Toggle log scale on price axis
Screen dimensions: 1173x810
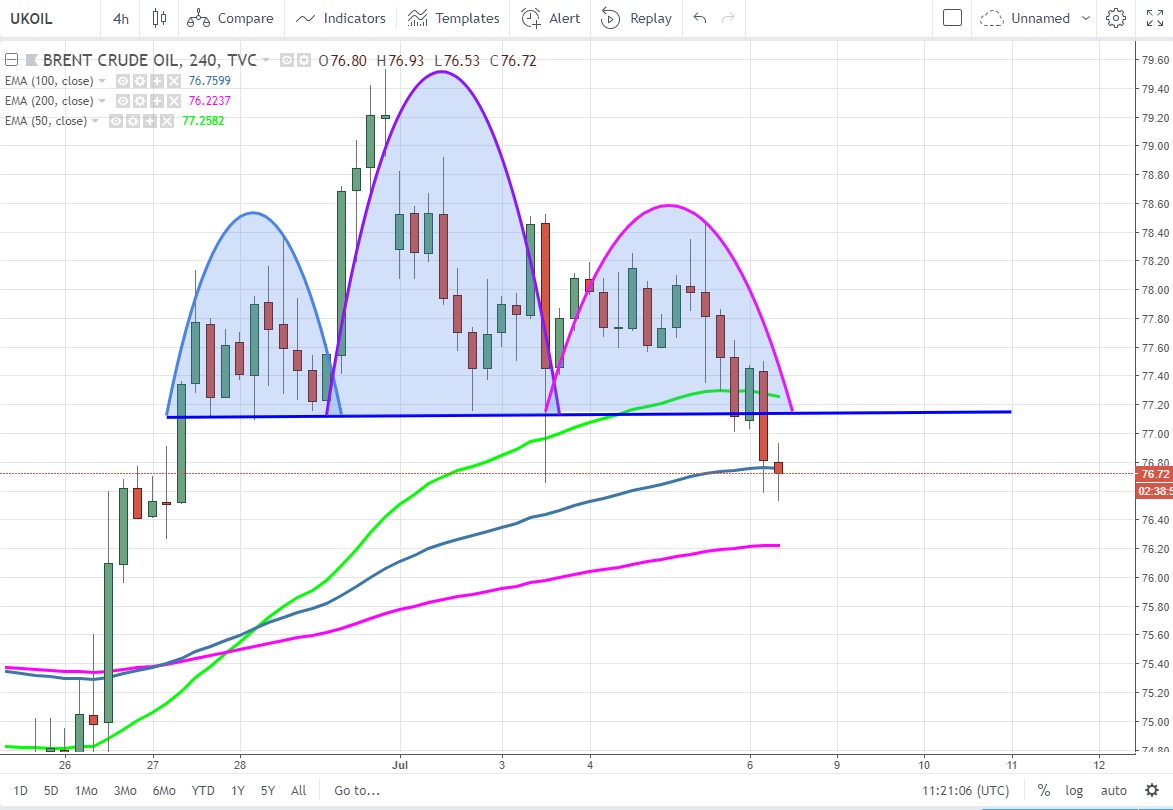point(1074,790)
